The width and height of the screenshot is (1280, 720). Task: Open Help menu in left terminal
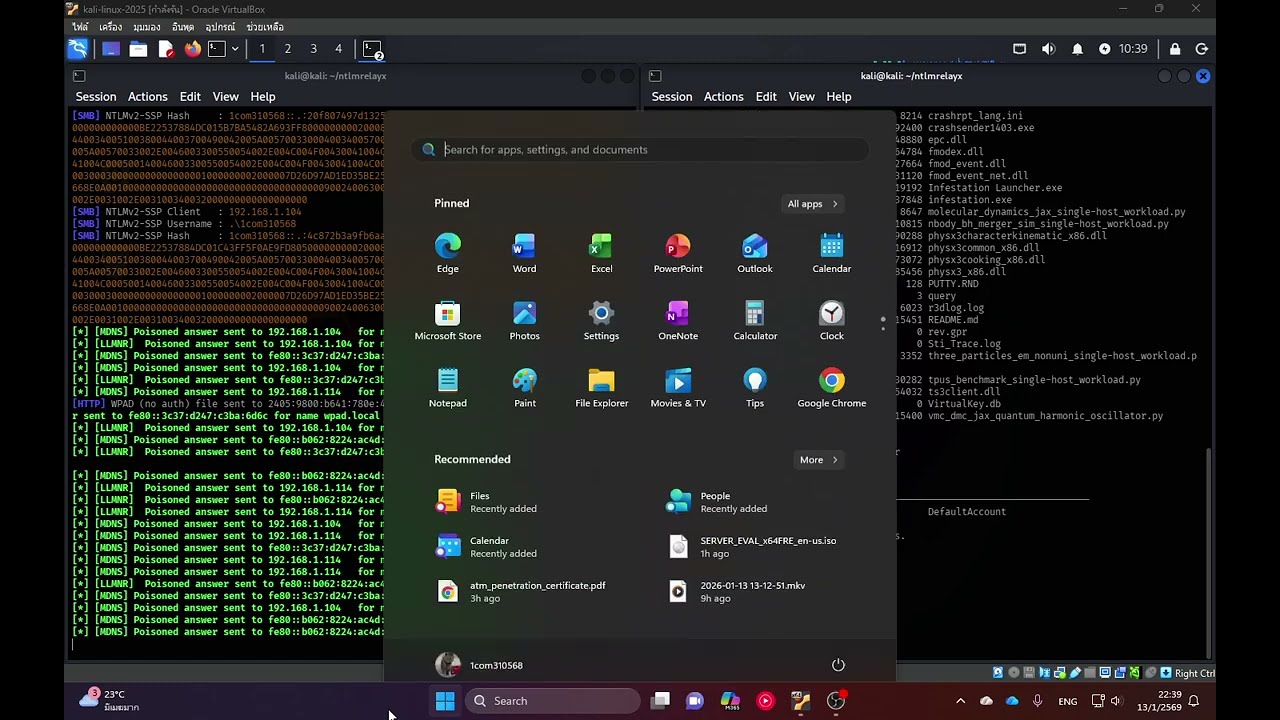pos(263,97)
